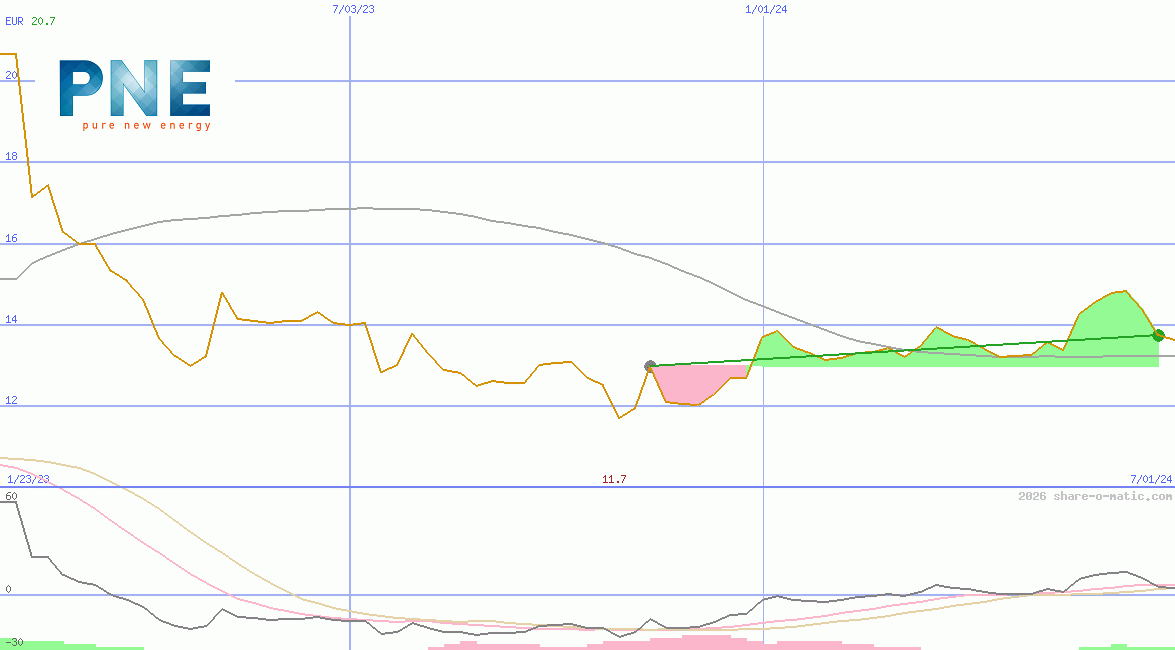Click the -30 oscillator axis label

14,642
